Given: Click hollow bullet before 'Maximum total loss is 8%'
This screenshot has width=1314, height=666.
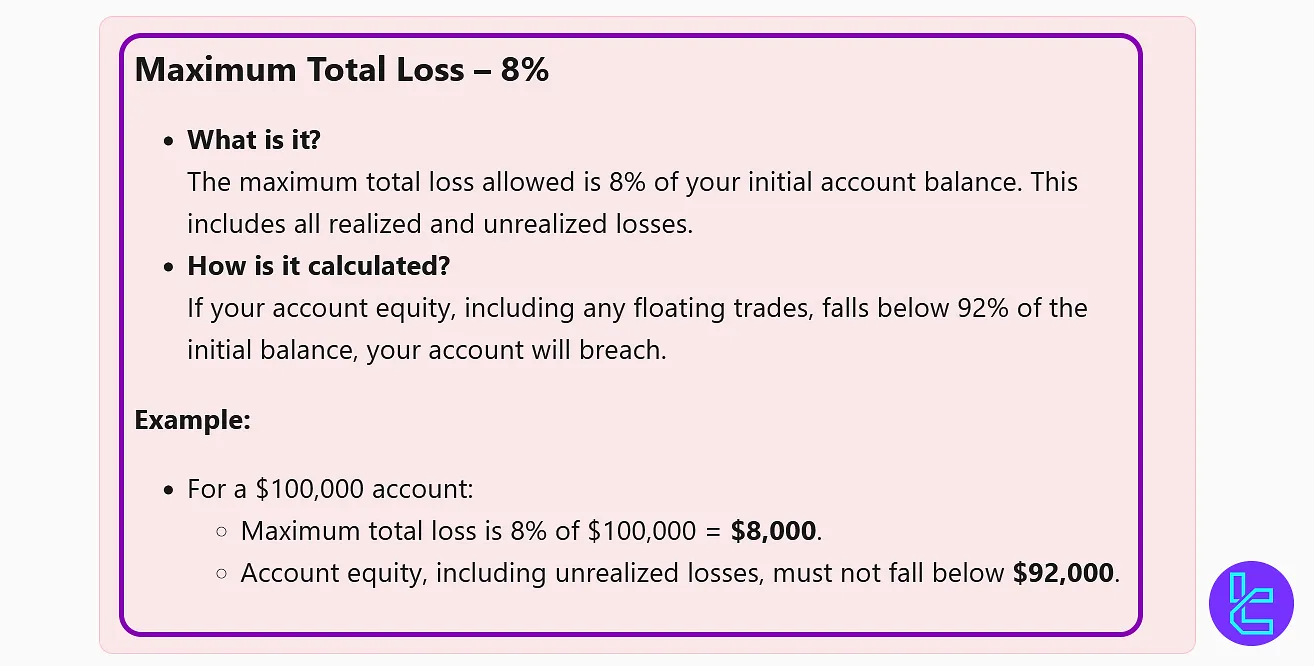Looking at the screenshot, I should (222, 532).
